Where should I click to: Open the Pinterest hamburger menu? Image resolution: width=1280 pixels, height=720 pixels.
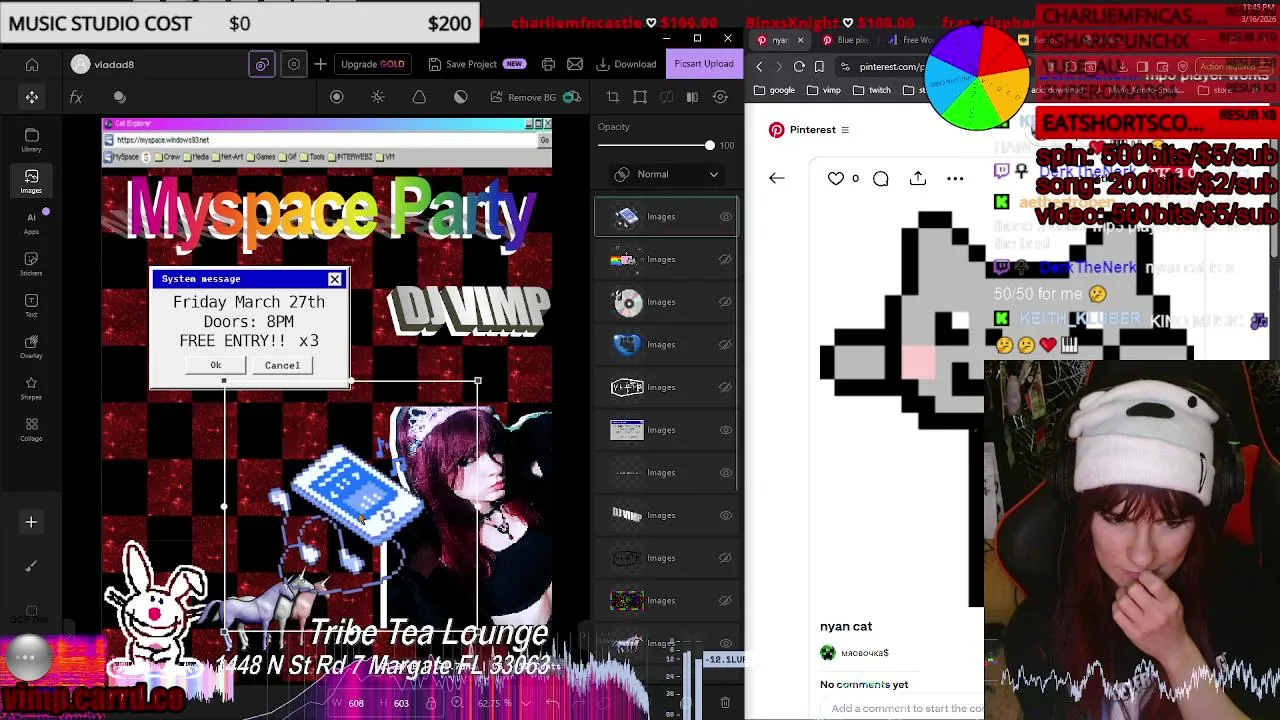point(845,130)
